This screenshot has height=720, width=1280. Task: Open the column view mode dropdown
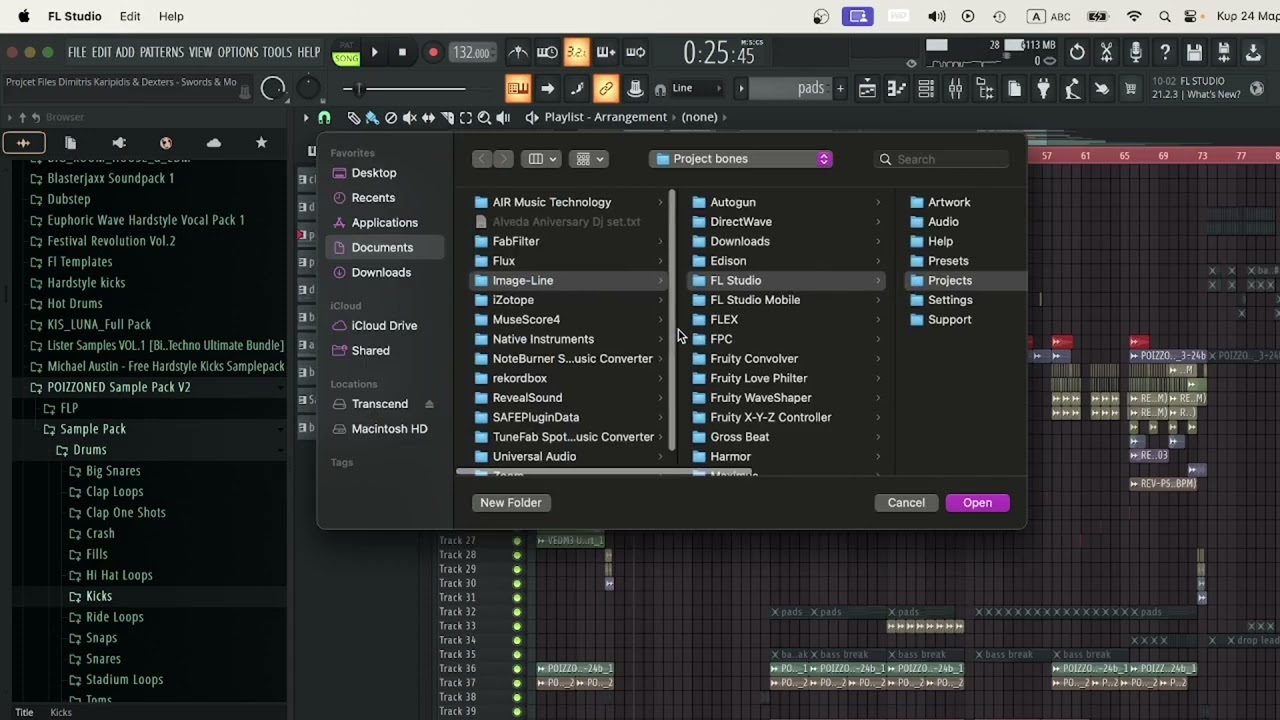(542, 159)
